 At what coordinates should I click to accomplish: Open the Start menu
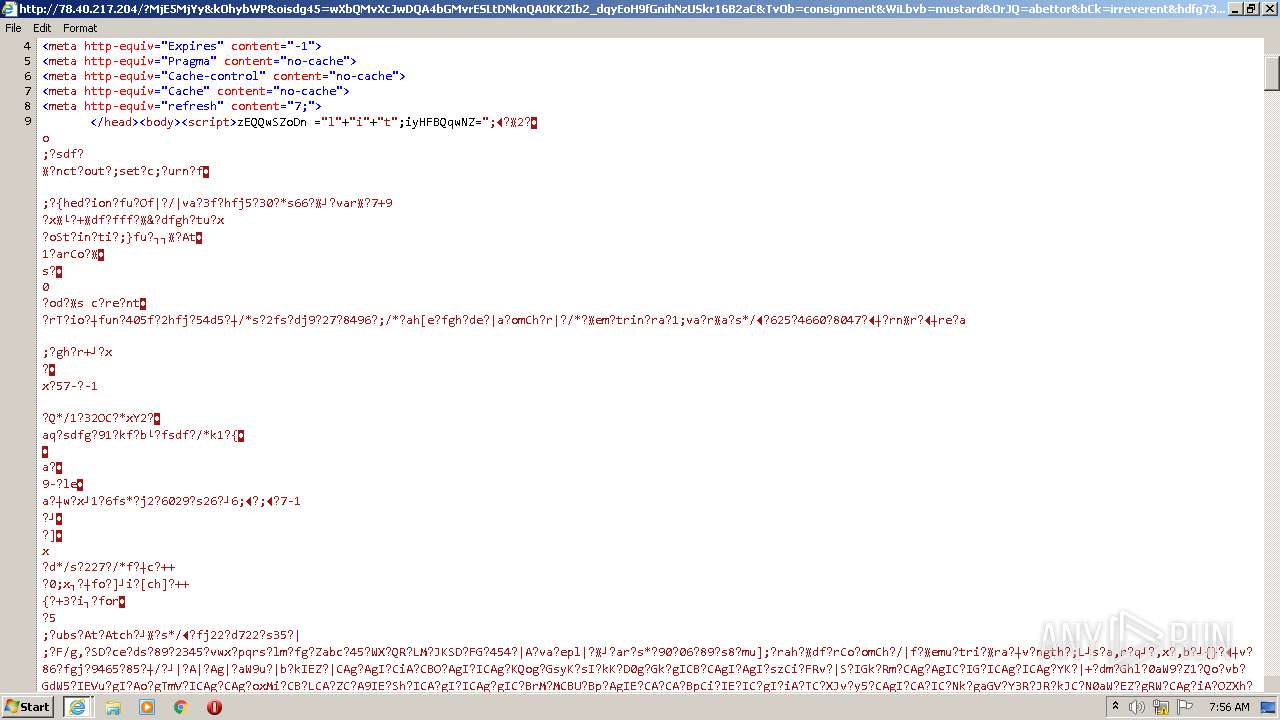click(28, 707)
